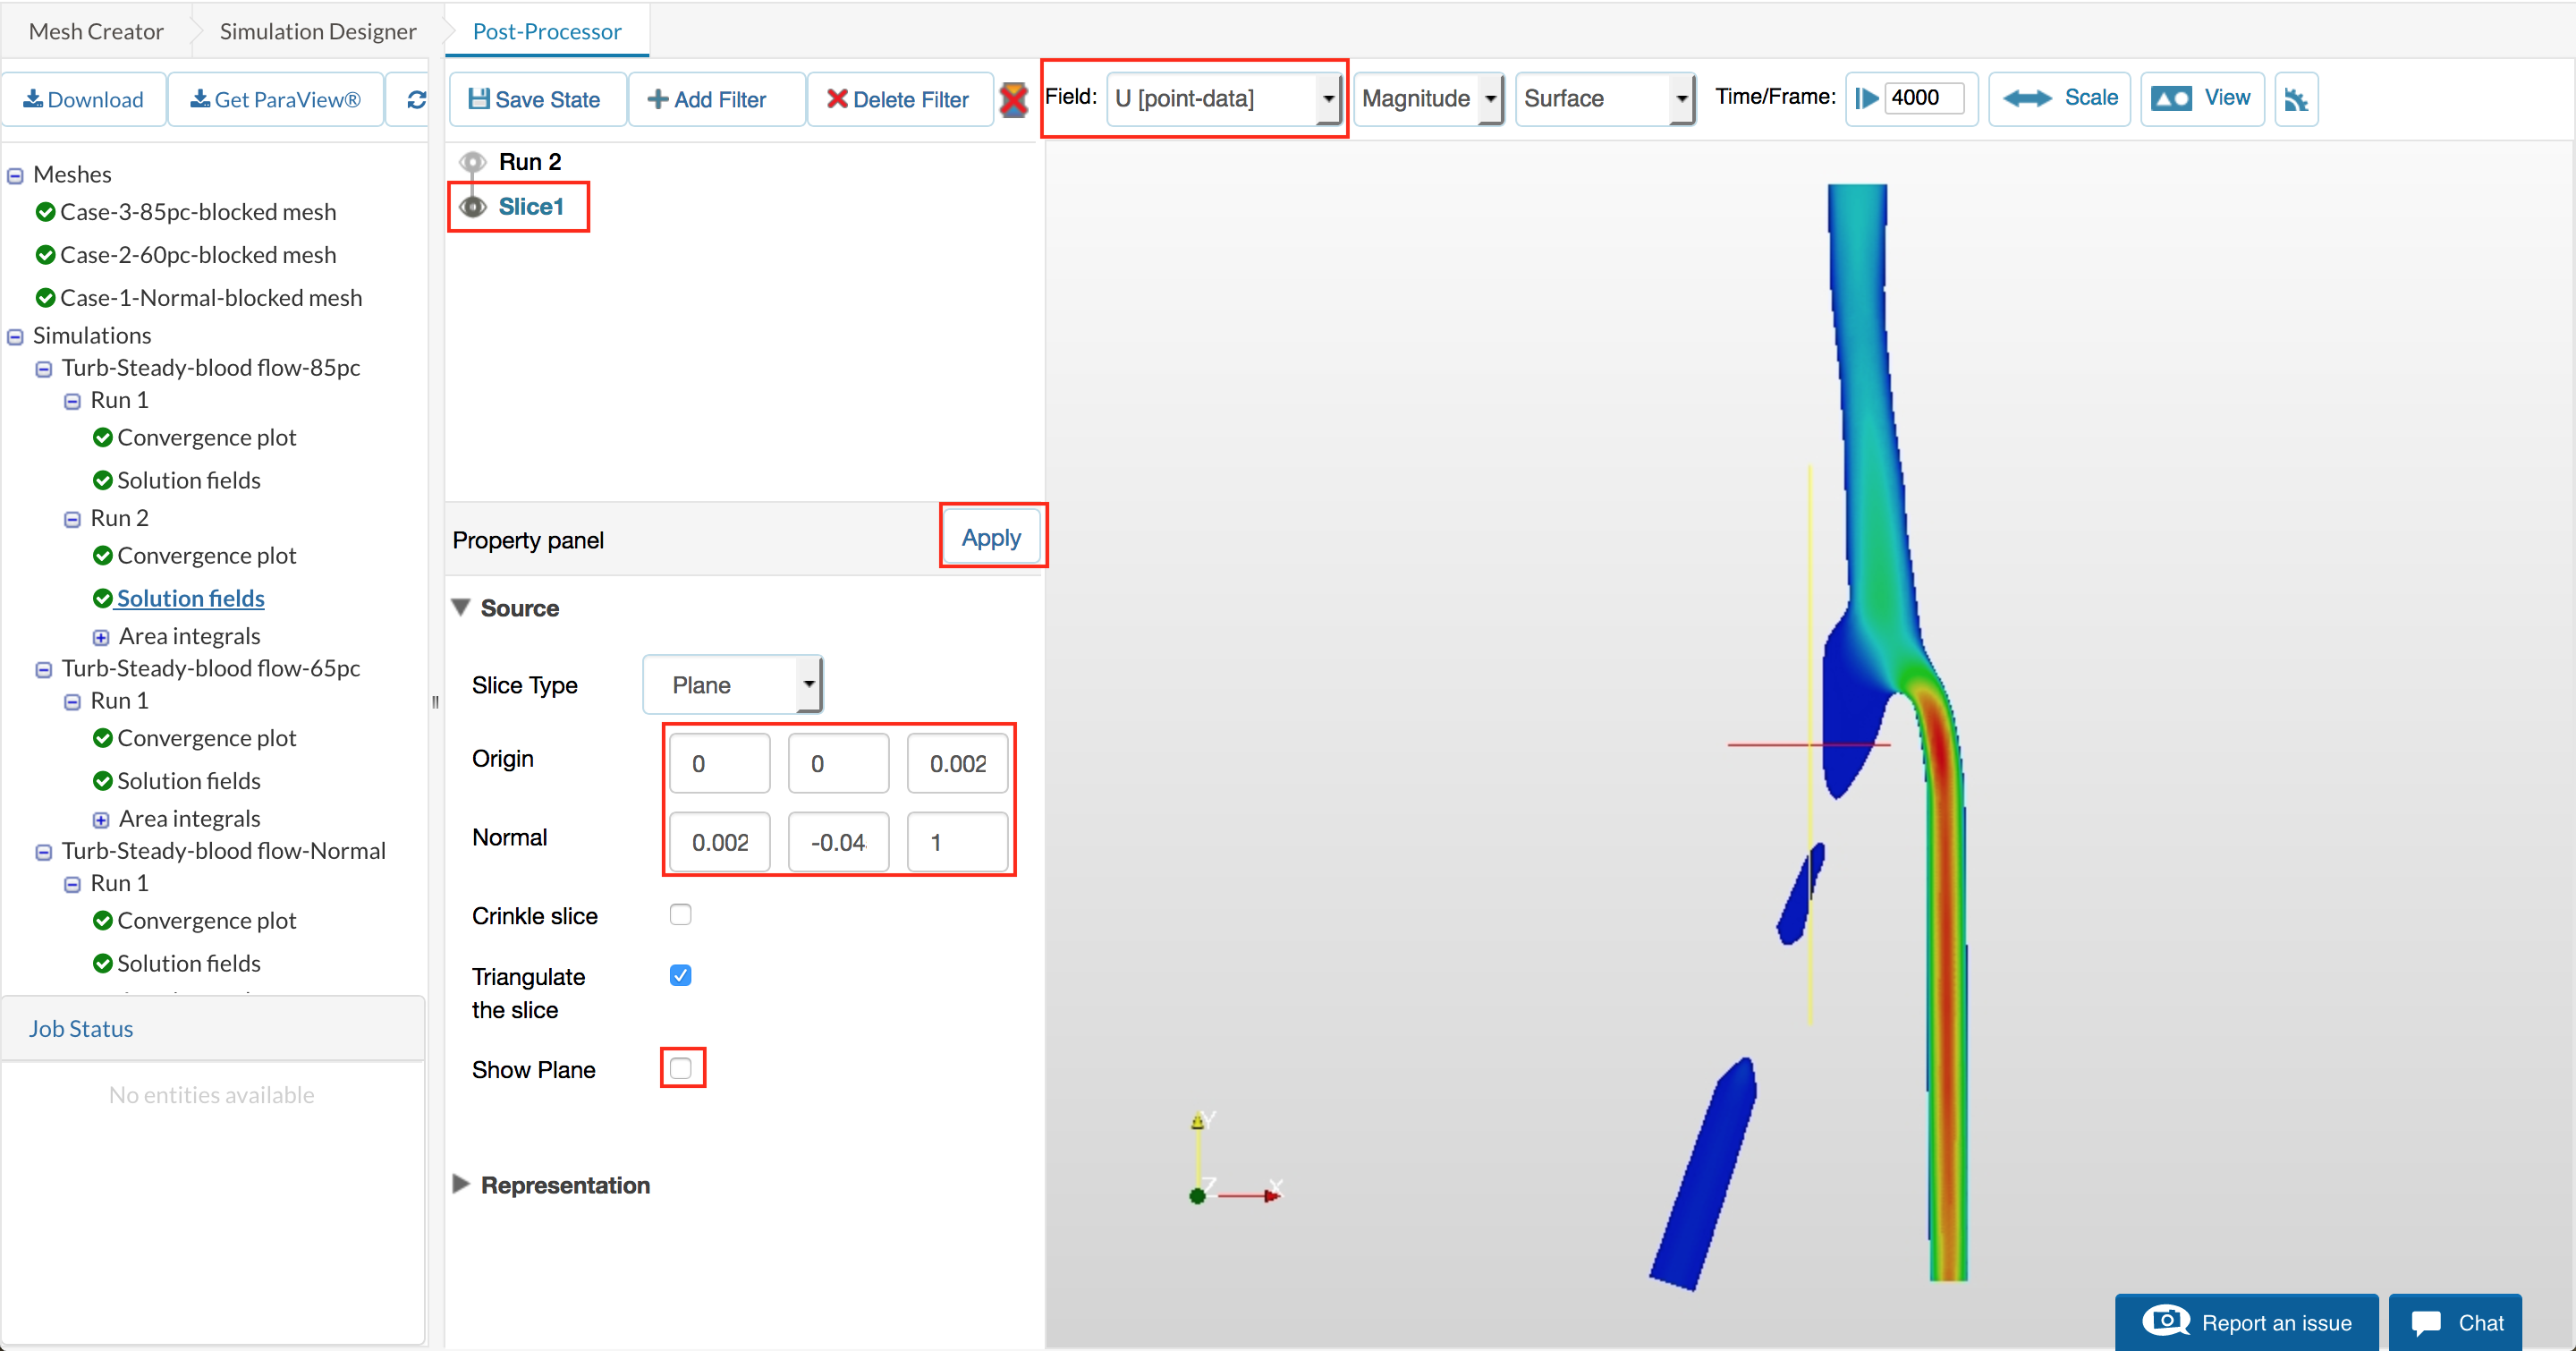This screenshot has height=1351, width=2576.
Task: Toggle Slice1 visibility eye icon
Action: click(473, 207)
